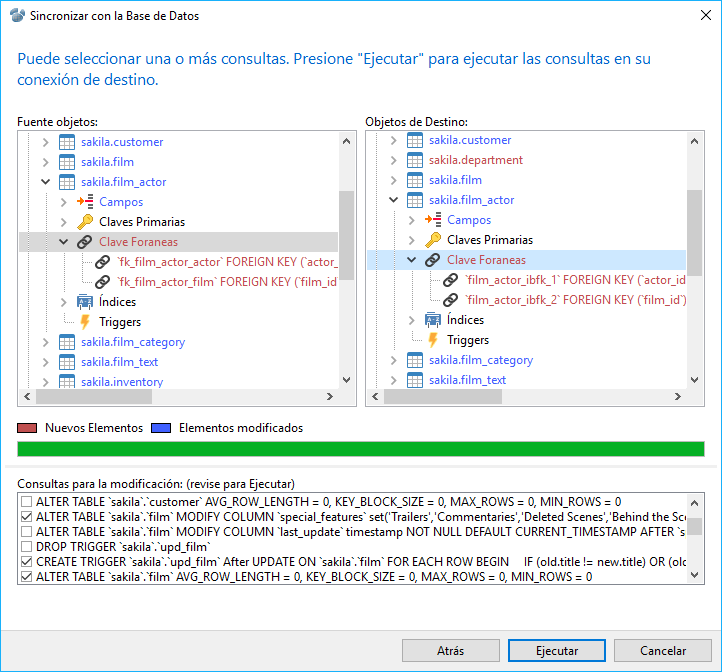
Task: Click source objects vertical scrollbar up arrow
Action: (347, 141)
